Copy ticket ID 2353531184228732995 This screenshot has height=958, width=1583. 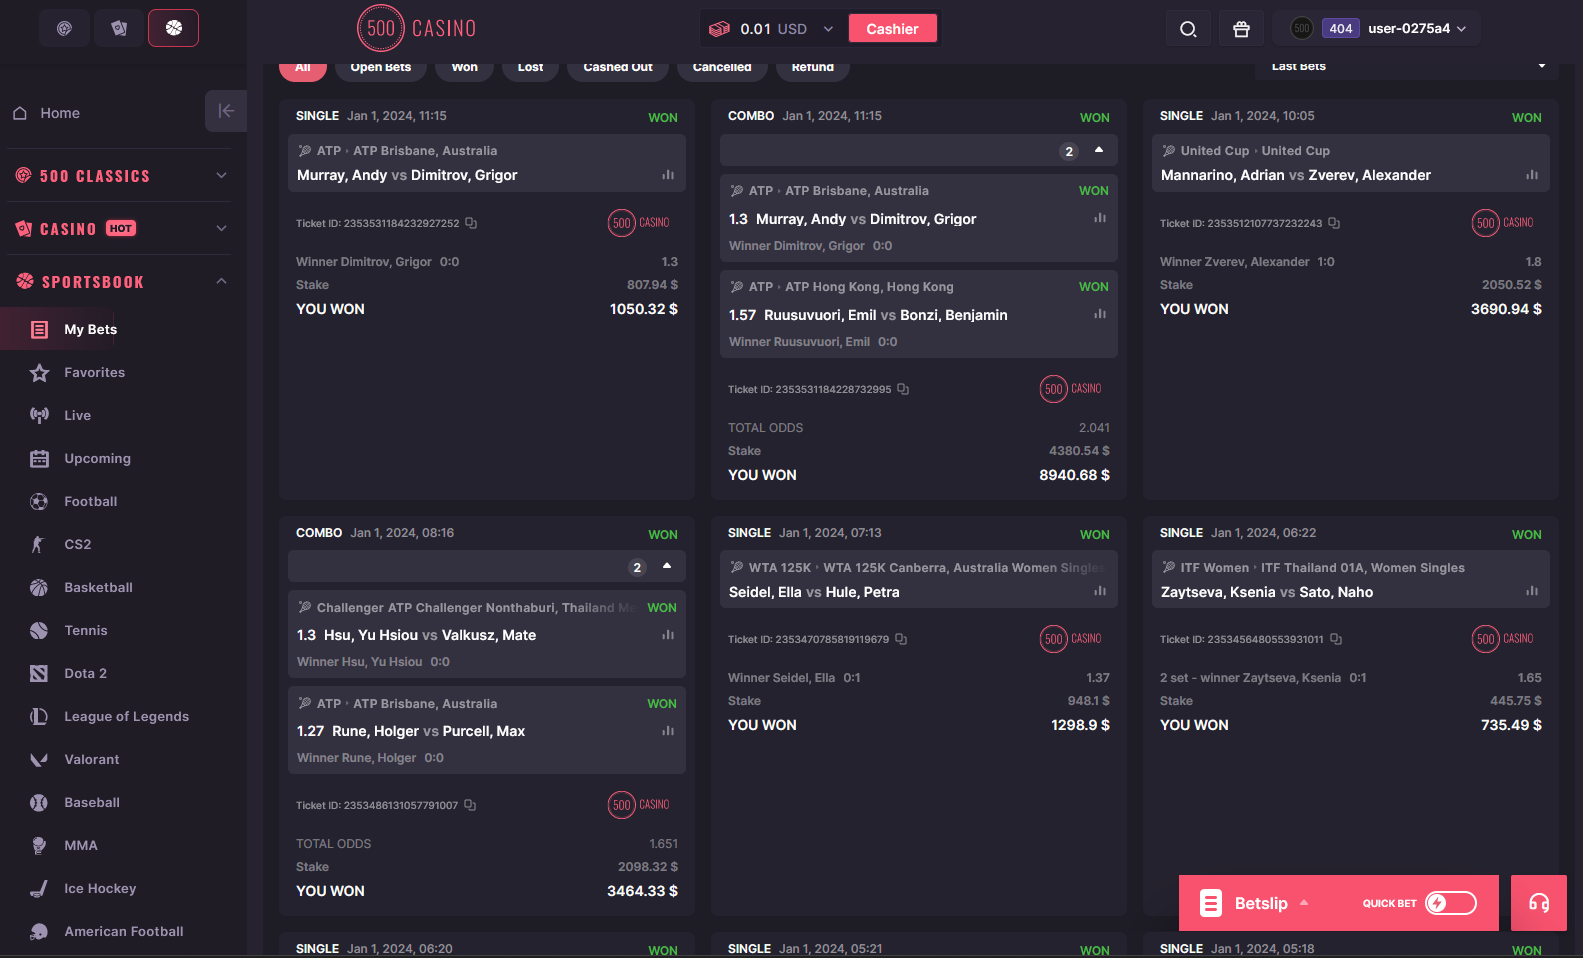tap(903, 389)
